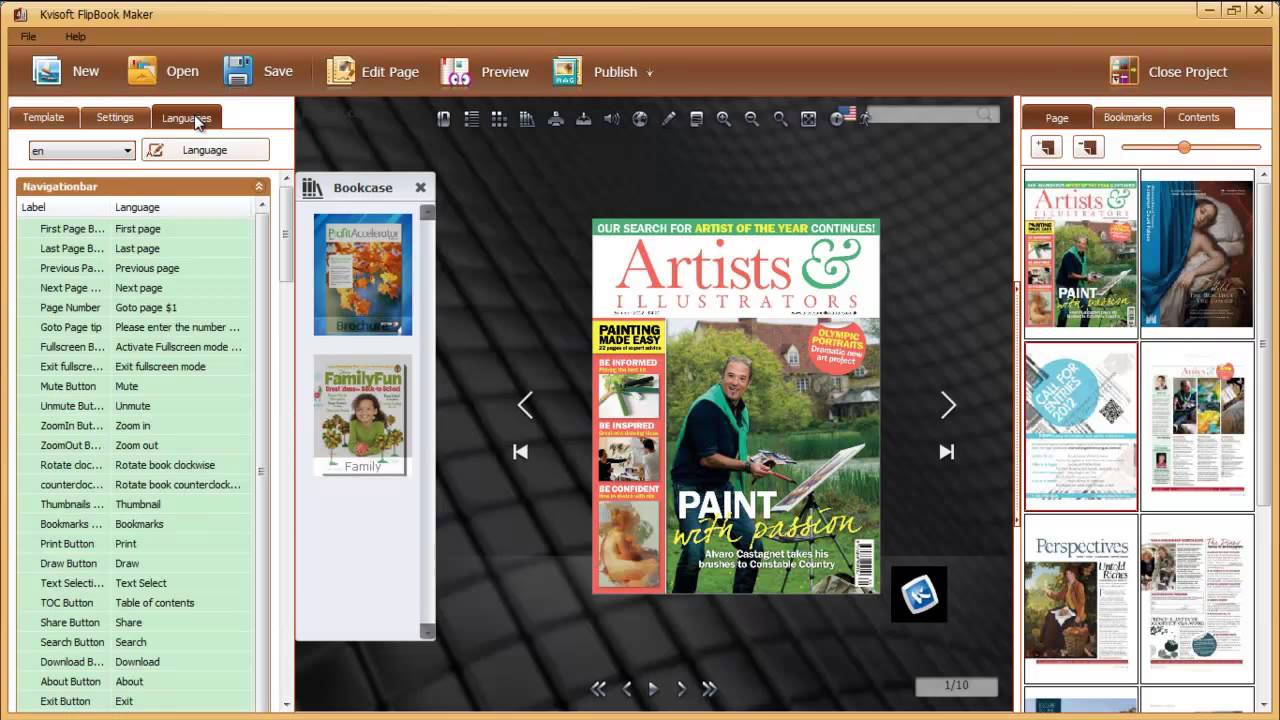Click the New project toolbar icon
The width and height of the screenshot is (1280, 720).
pos(47,71)
